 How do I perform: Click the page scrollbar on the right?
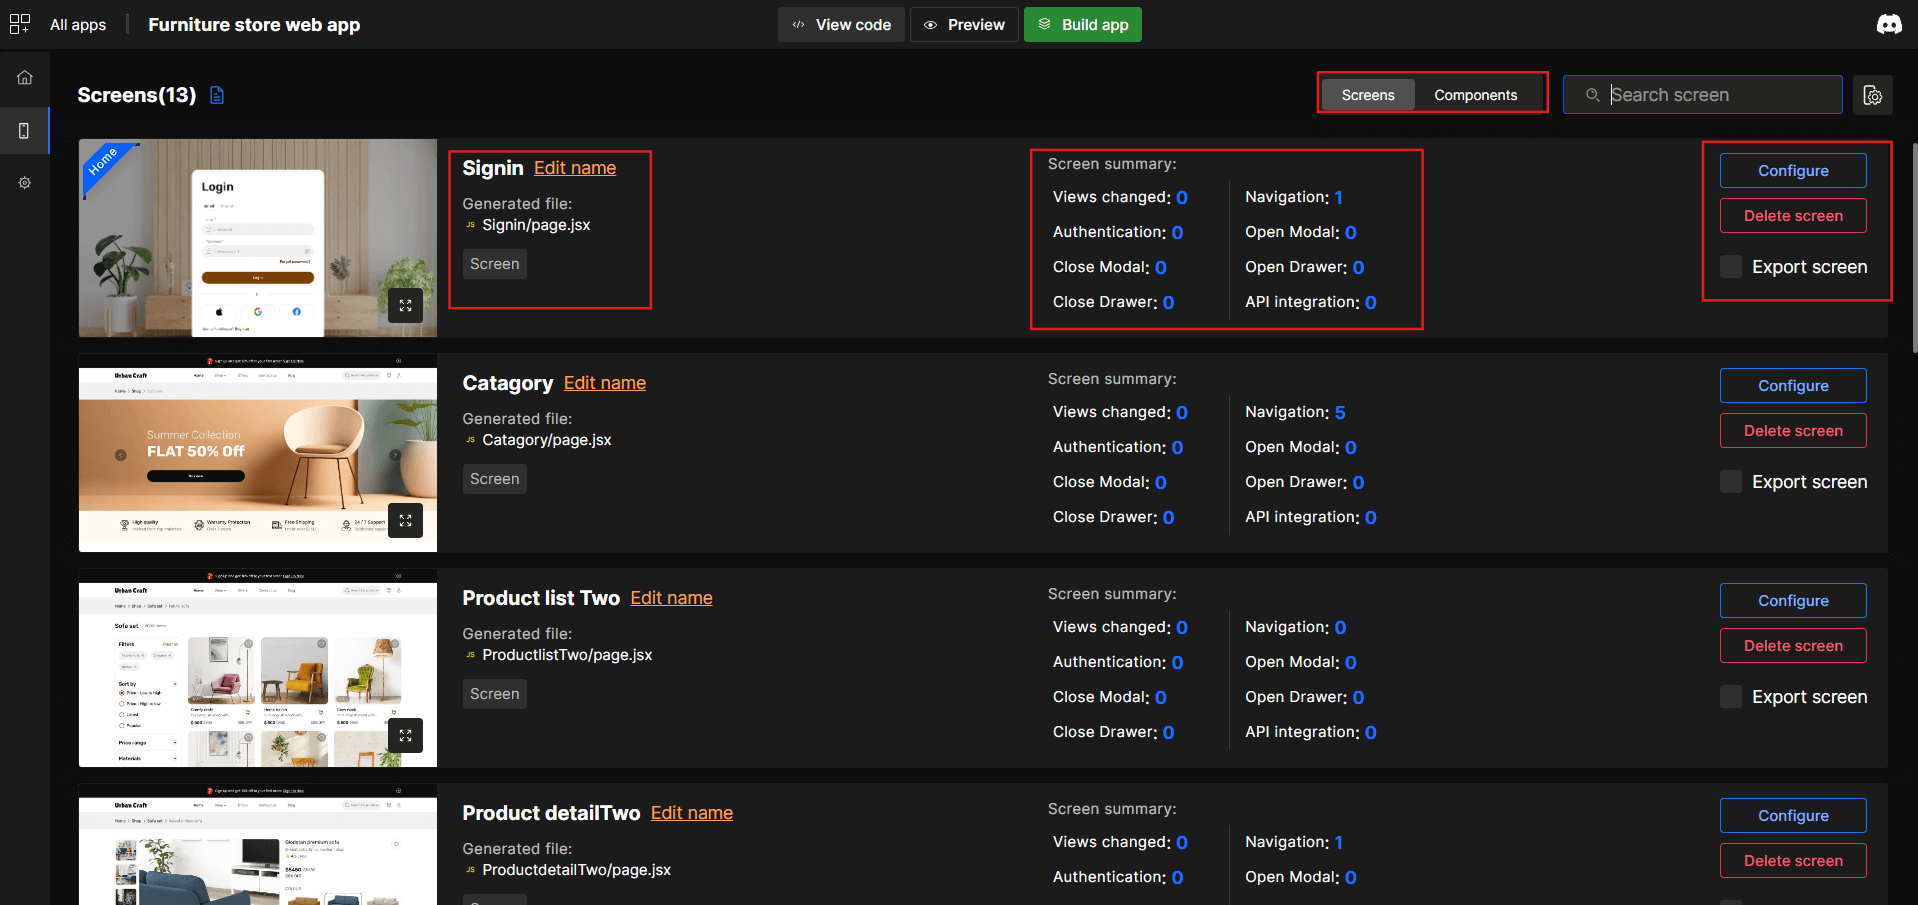(1914, 247)
